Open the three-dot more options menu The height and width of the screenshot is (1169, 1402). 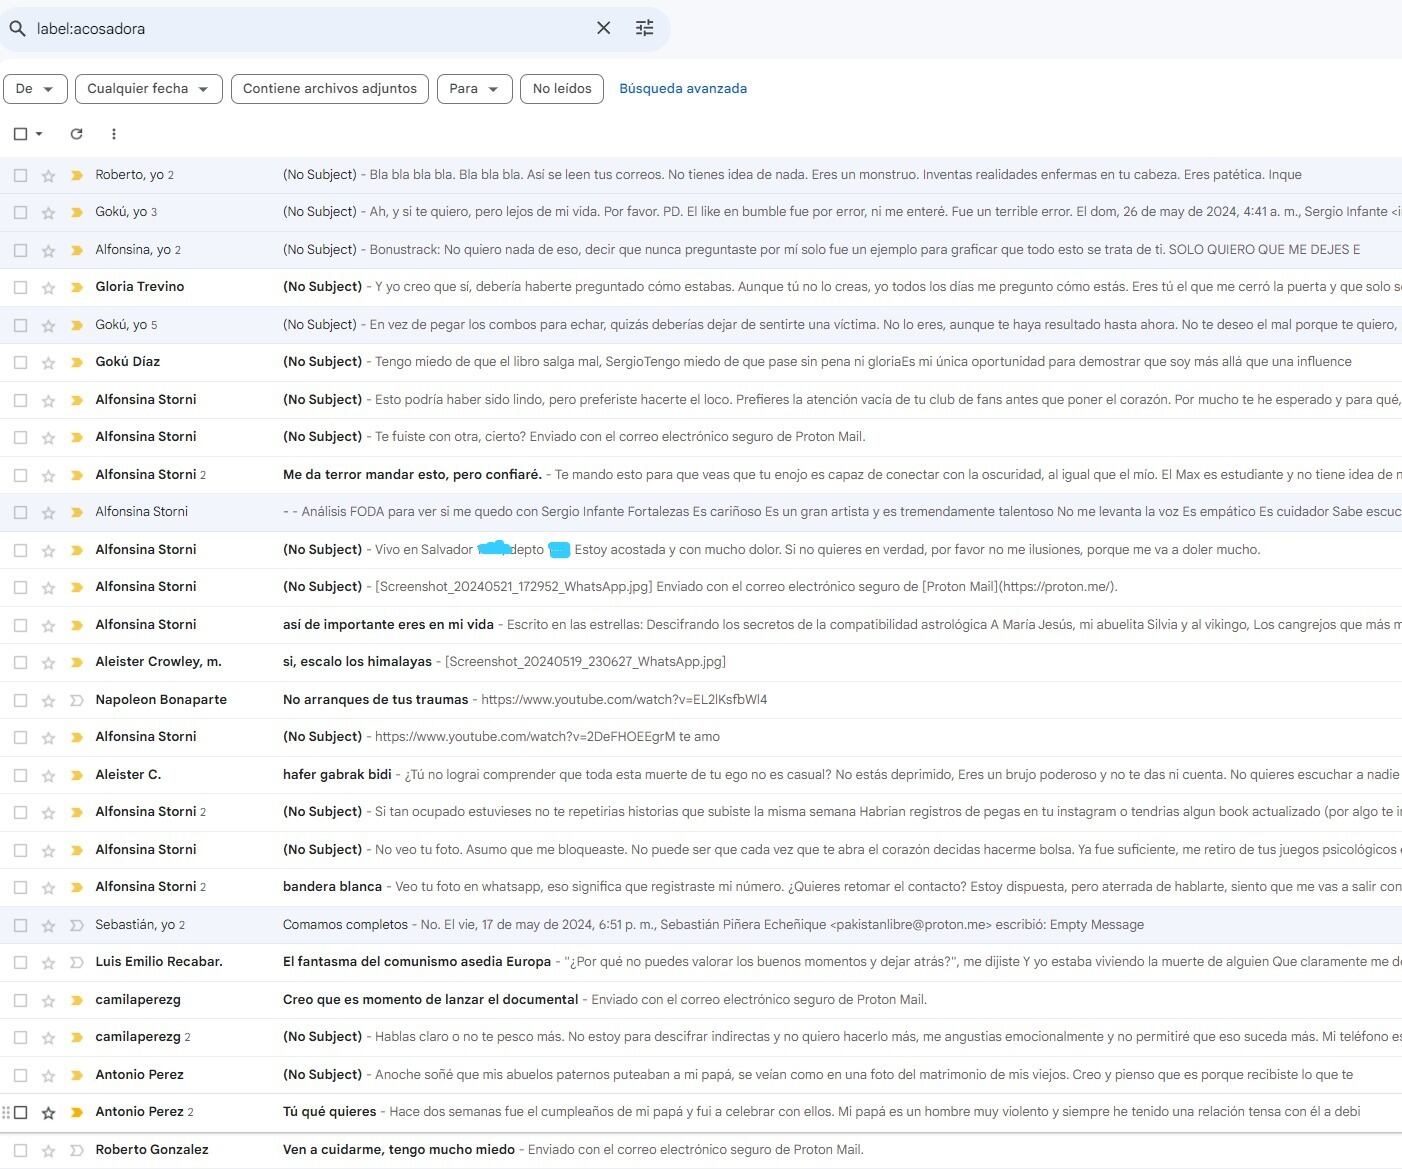pos(114,134)
